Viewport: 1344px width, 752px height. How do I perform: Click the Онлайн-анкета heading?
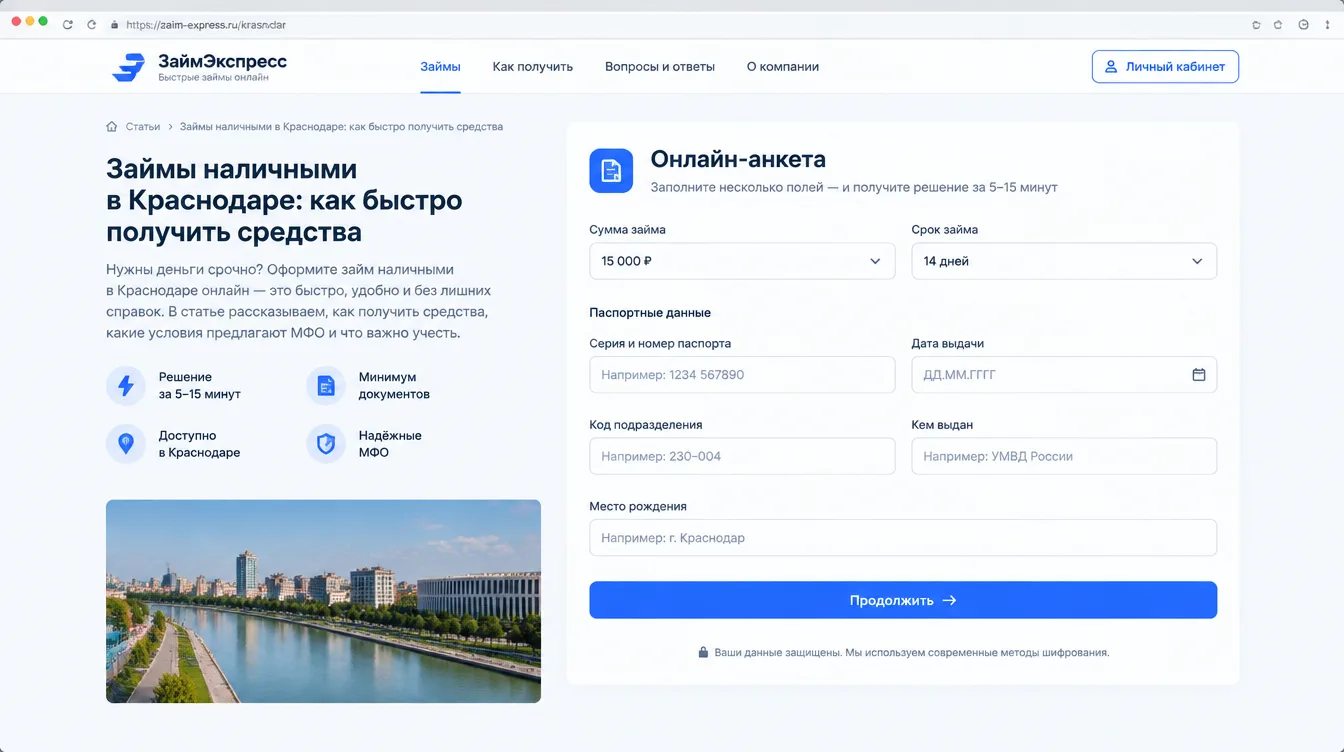pyautogui.click(x=738, y=159)
